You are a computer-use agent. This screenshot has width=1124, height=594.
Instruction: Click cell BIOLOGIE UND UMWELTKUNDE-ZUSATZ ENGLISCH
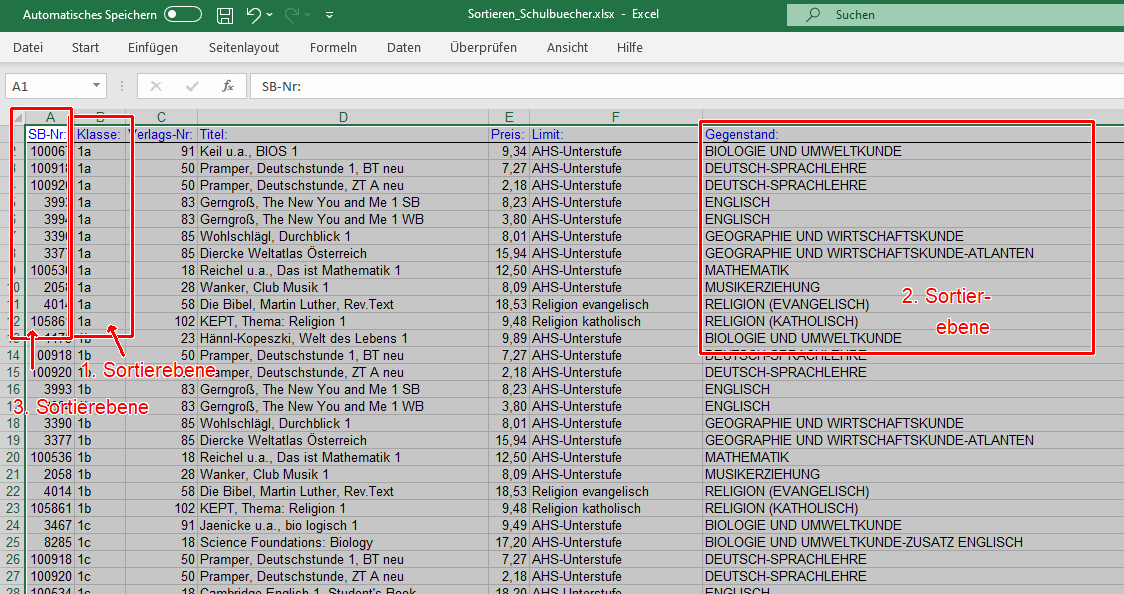[913, 542]
